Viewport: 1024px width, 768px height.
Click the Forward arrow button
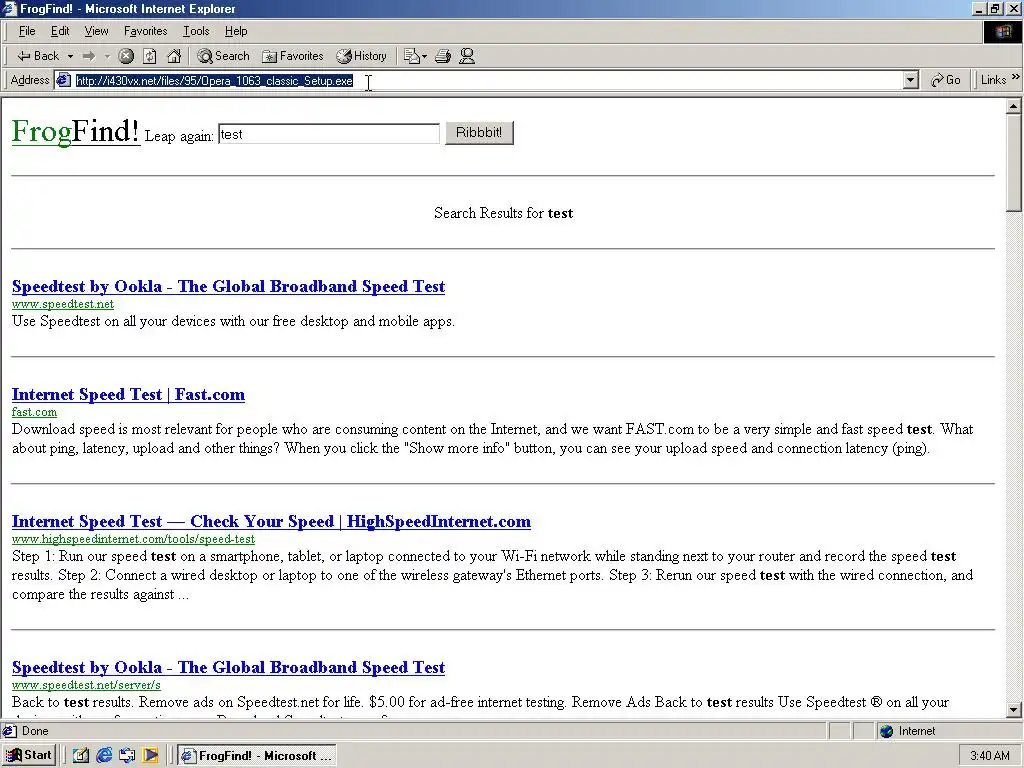[89, 56]
